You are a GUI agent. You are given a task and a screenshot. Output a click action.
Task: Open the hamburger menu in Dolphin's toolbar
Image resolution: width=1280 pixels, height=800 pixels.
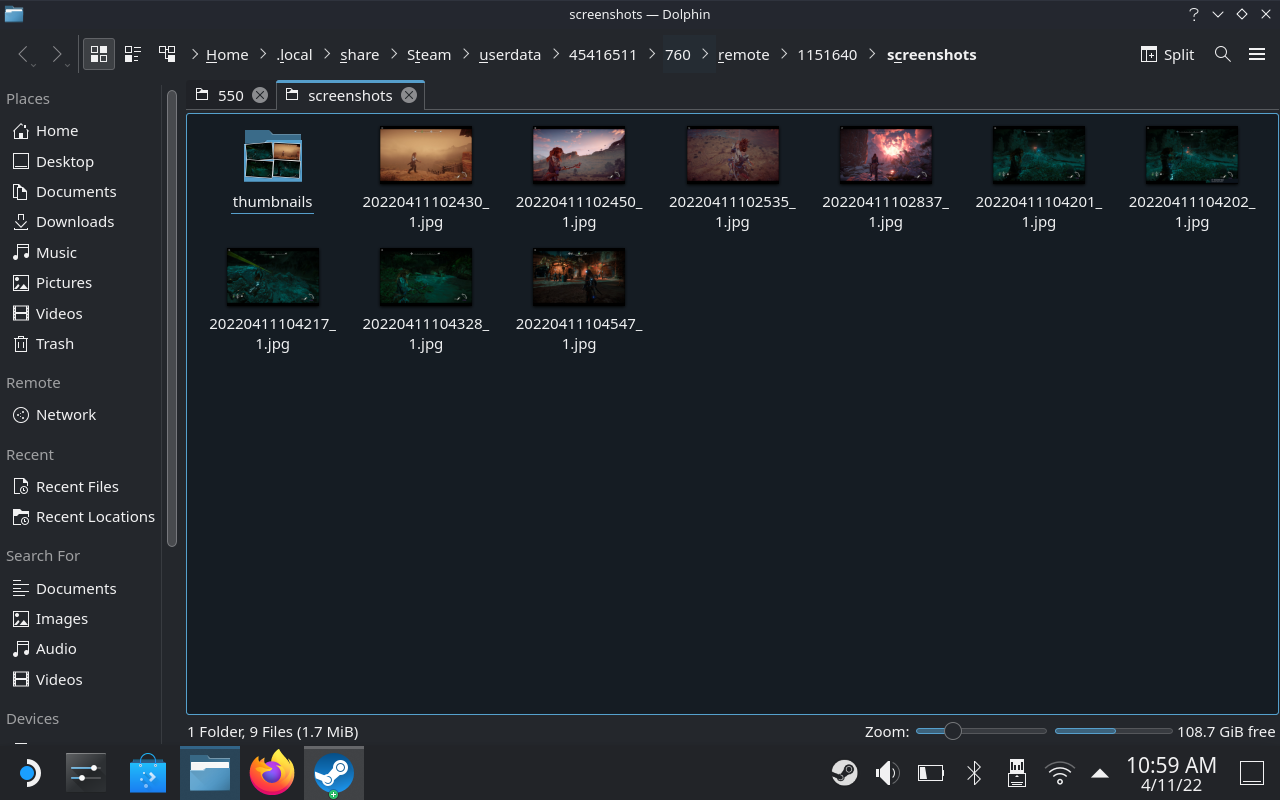1257,54
